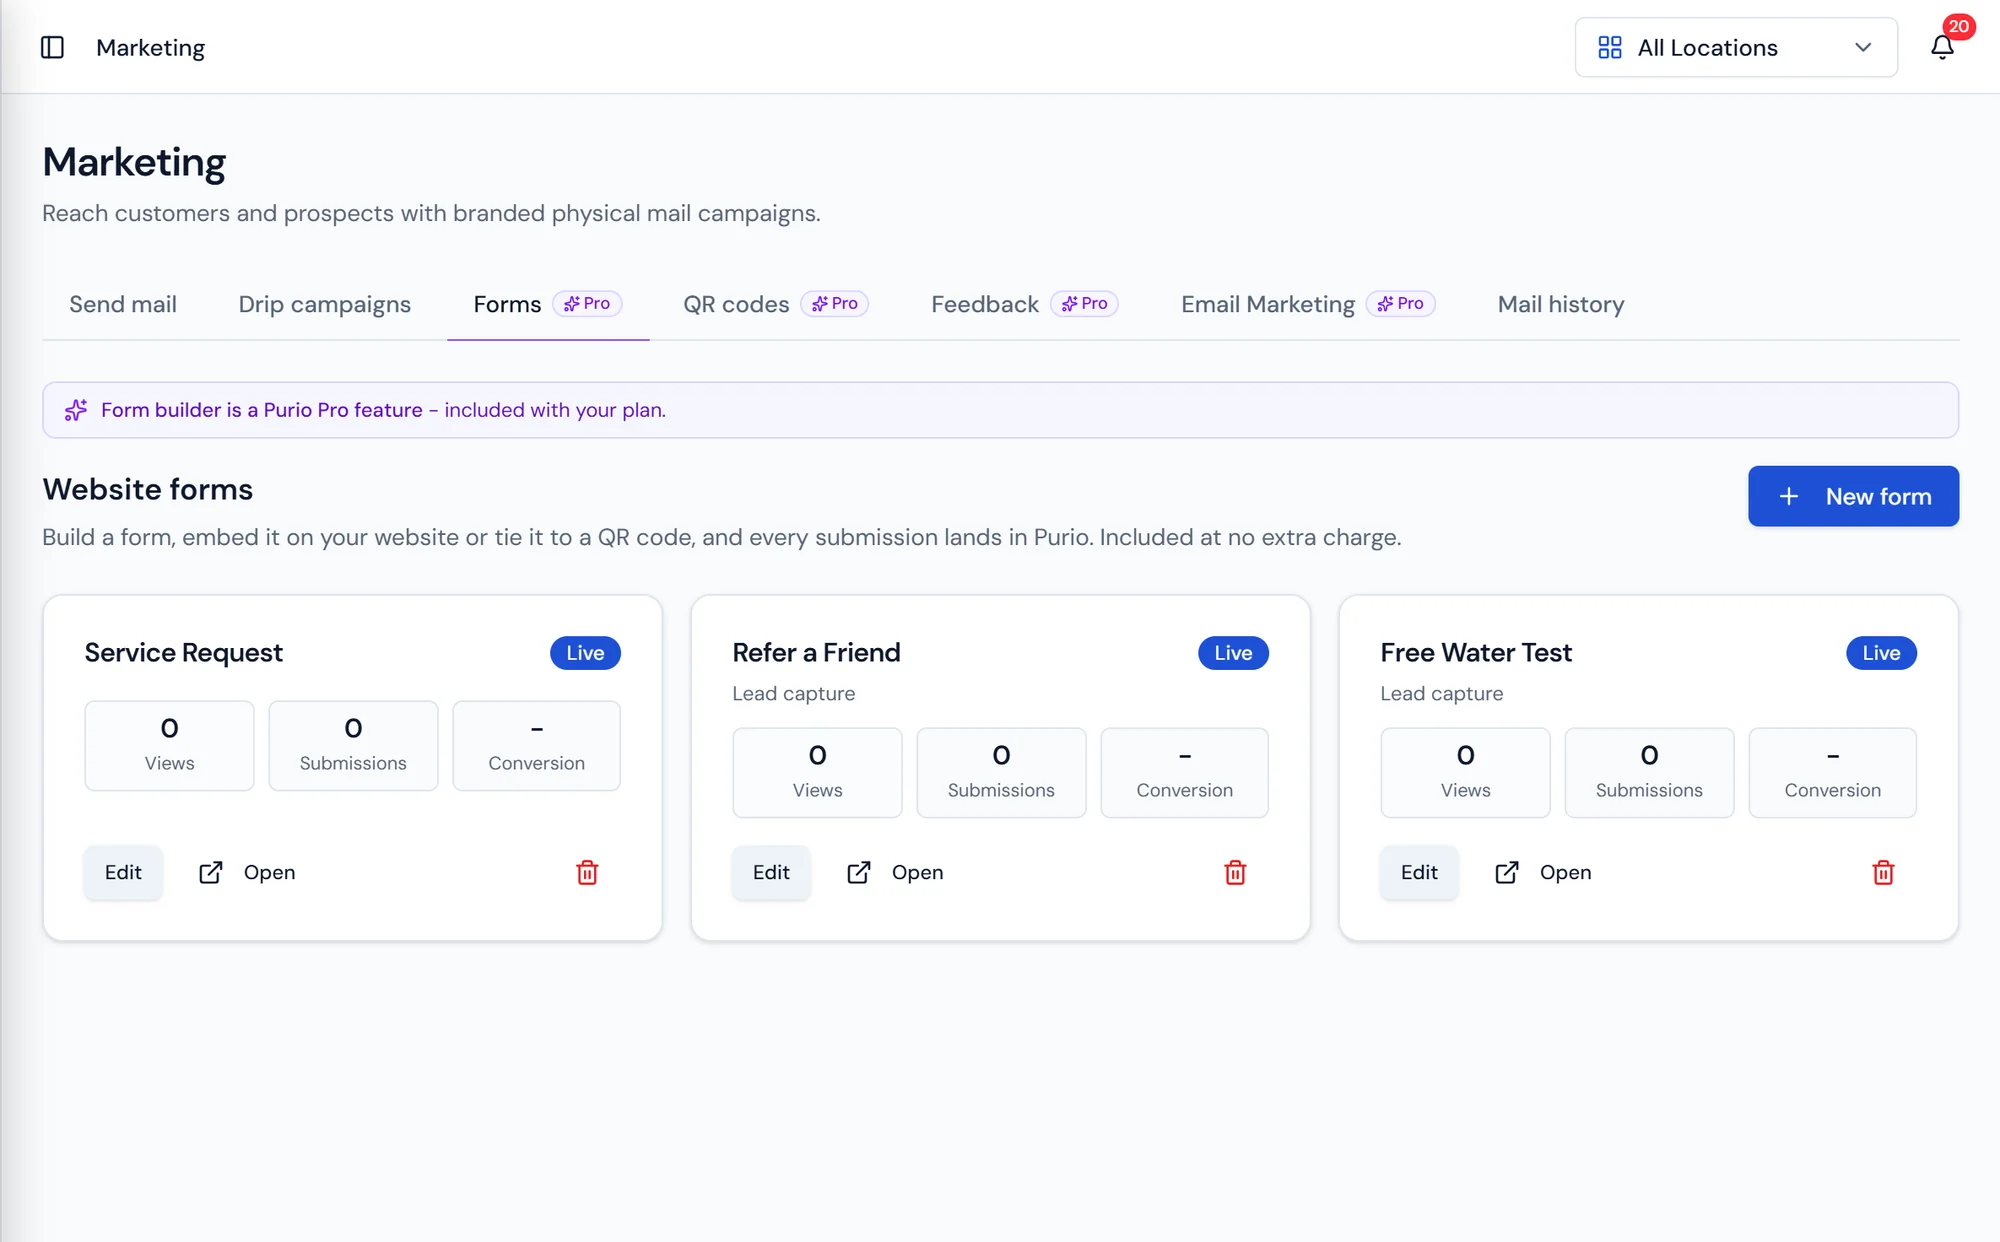Click Submissions stat box in Service Request

353,745
